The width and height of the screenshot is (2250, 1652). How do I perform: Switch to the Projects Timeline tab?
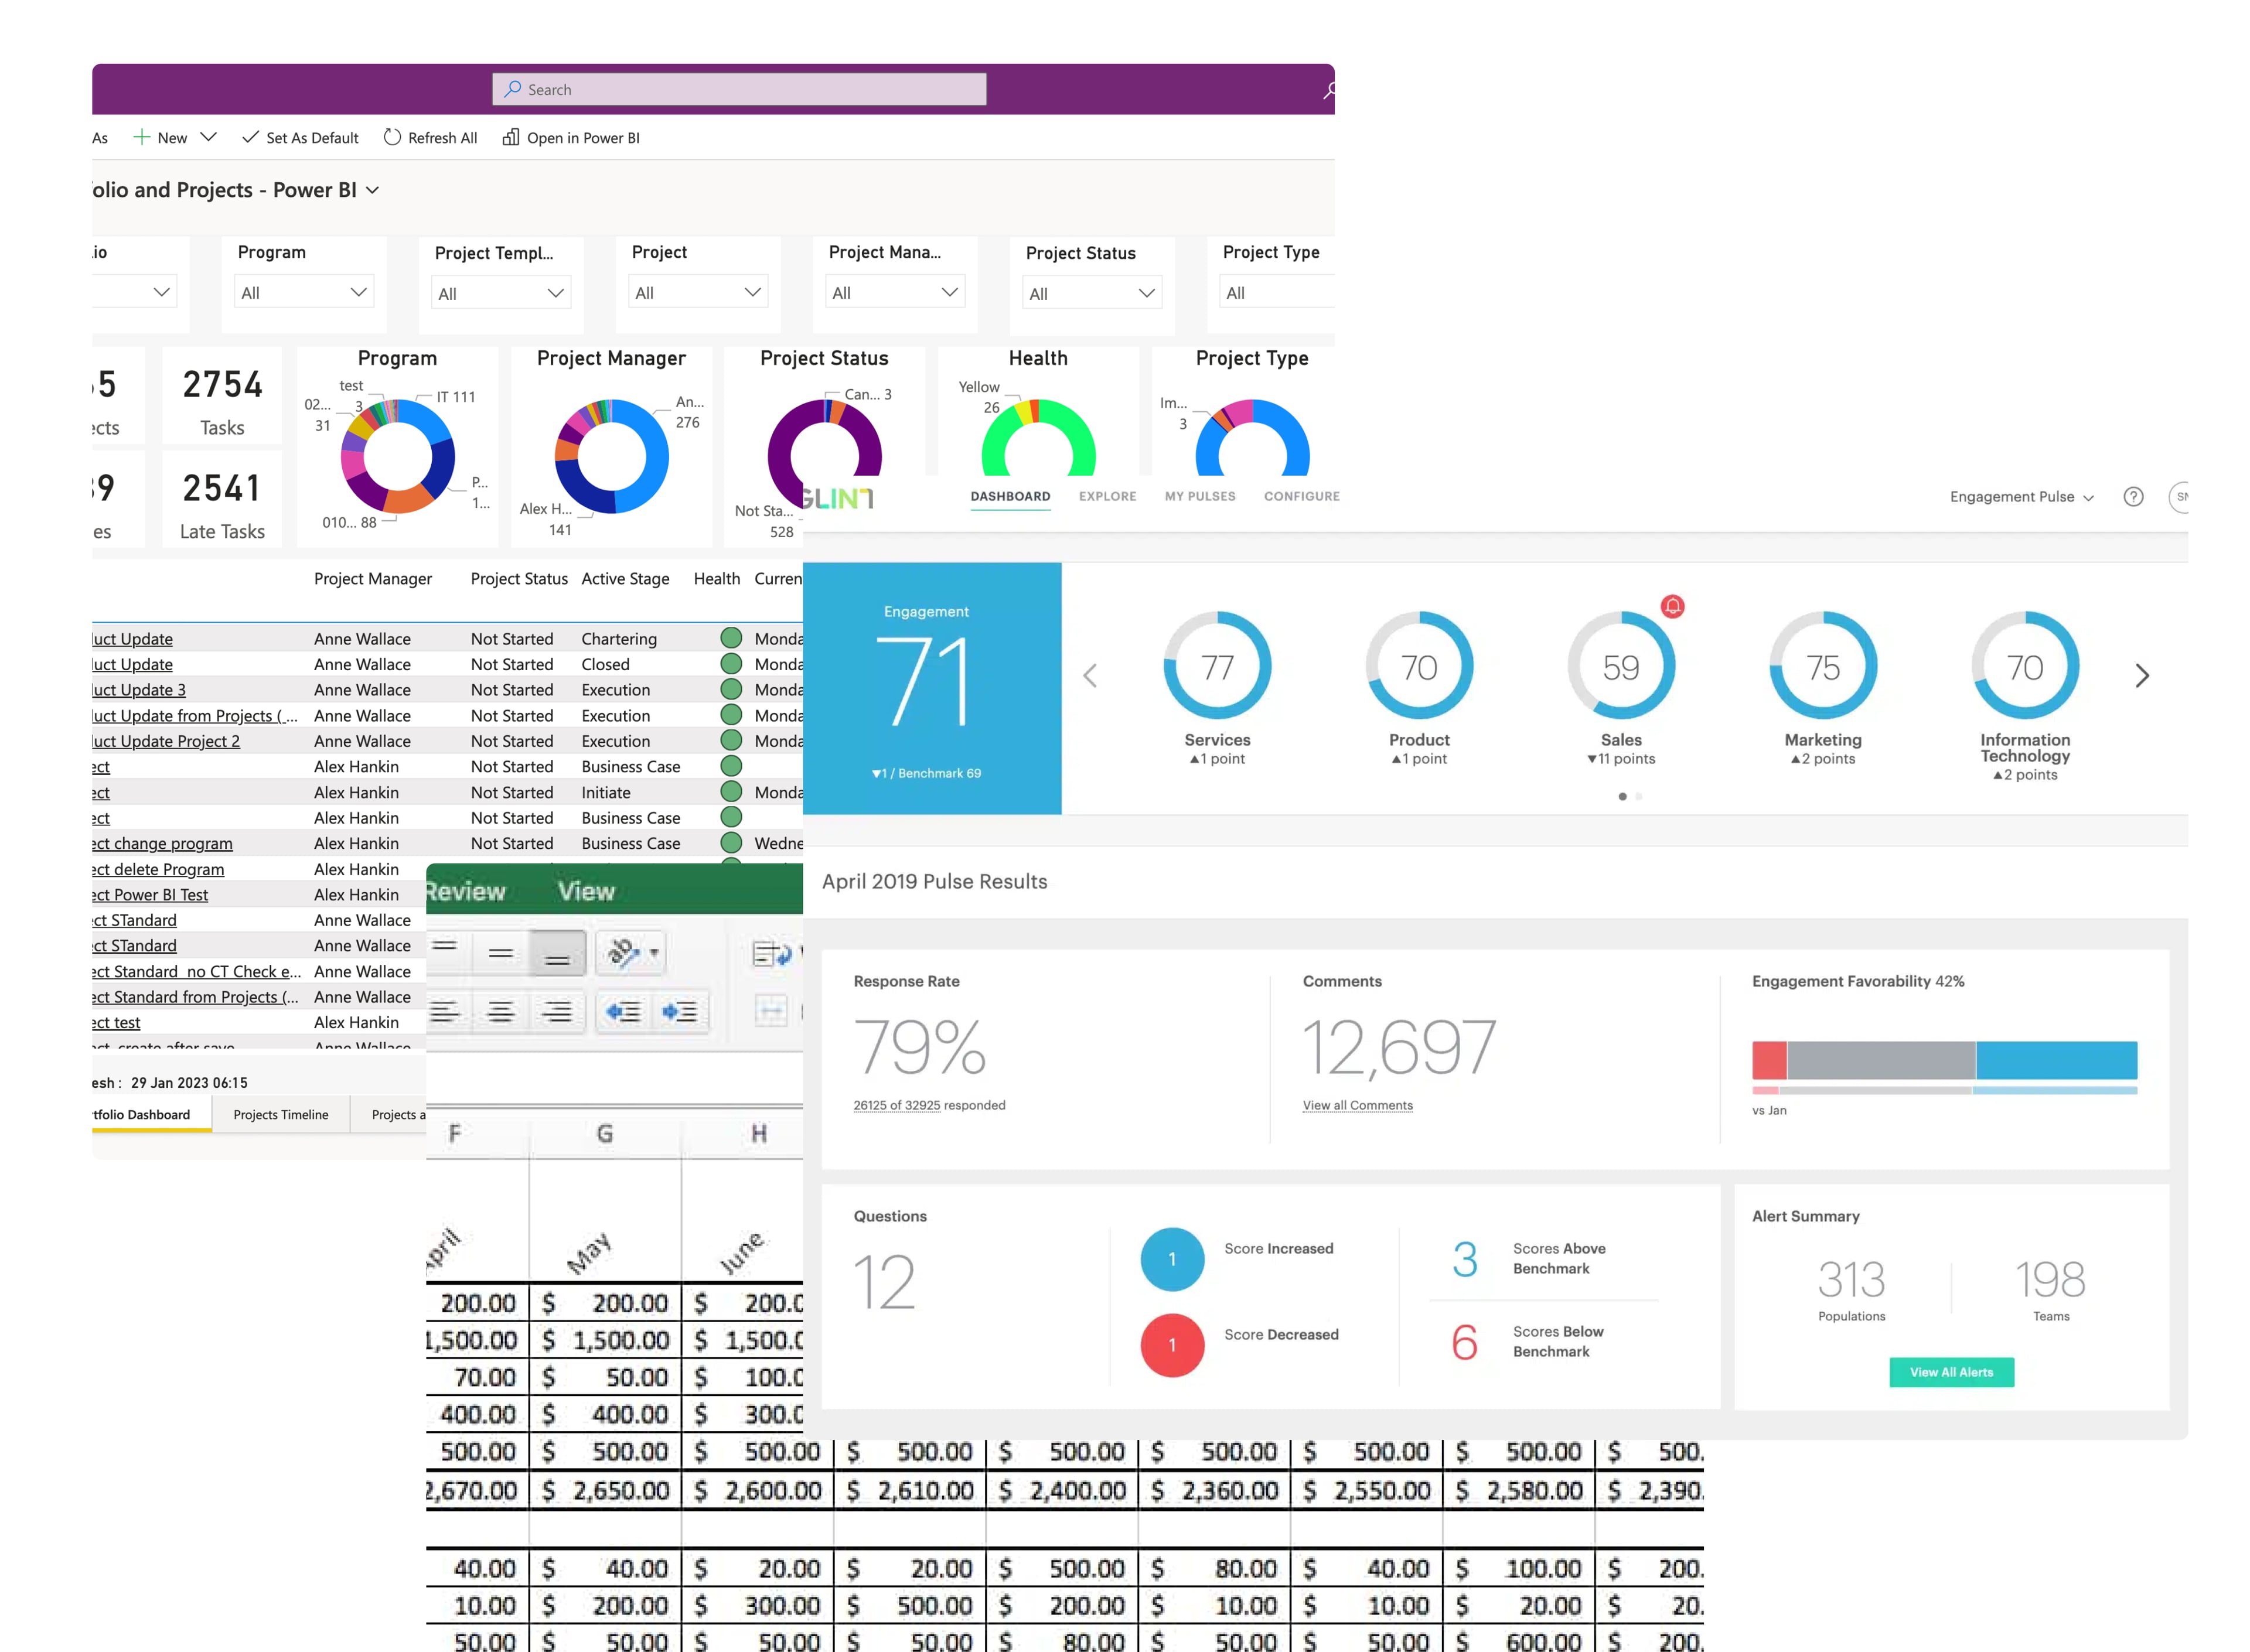[281, 1115]
